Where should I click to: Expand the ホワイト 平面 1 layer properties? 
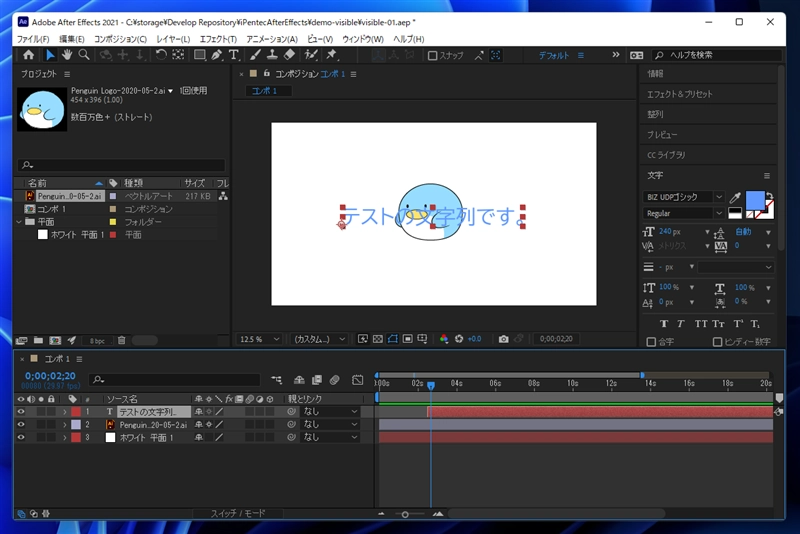(65, 437)
